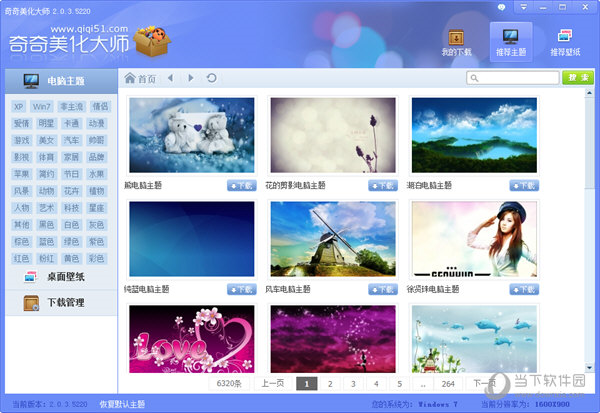Screen dimensions: 600x413
Task: Click the home 首页 icon
Action: pyautogui.click(x=130, y=78)
